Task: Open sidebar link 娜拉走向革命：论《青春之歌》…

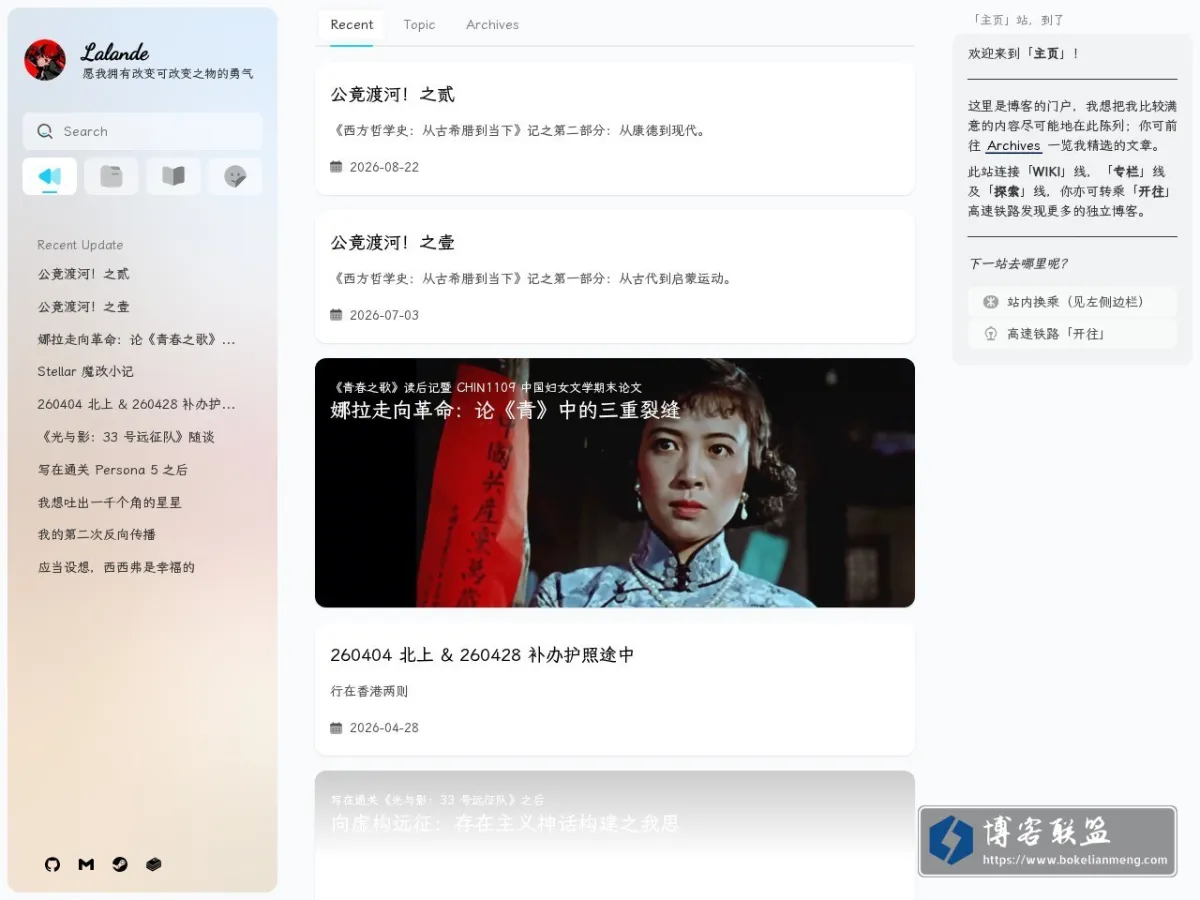Action: click(137, 340)
